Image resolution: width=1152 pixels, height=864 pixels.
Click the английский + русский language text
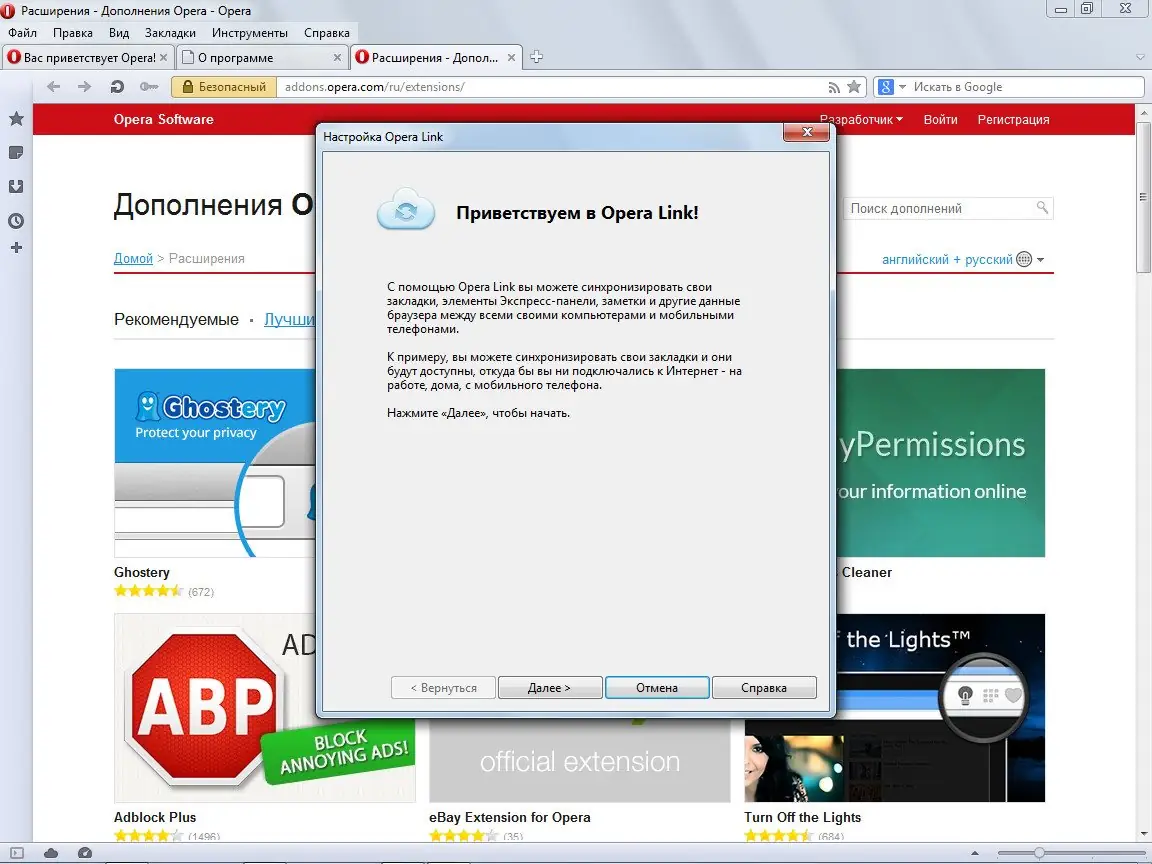click(x=947, y=259)
